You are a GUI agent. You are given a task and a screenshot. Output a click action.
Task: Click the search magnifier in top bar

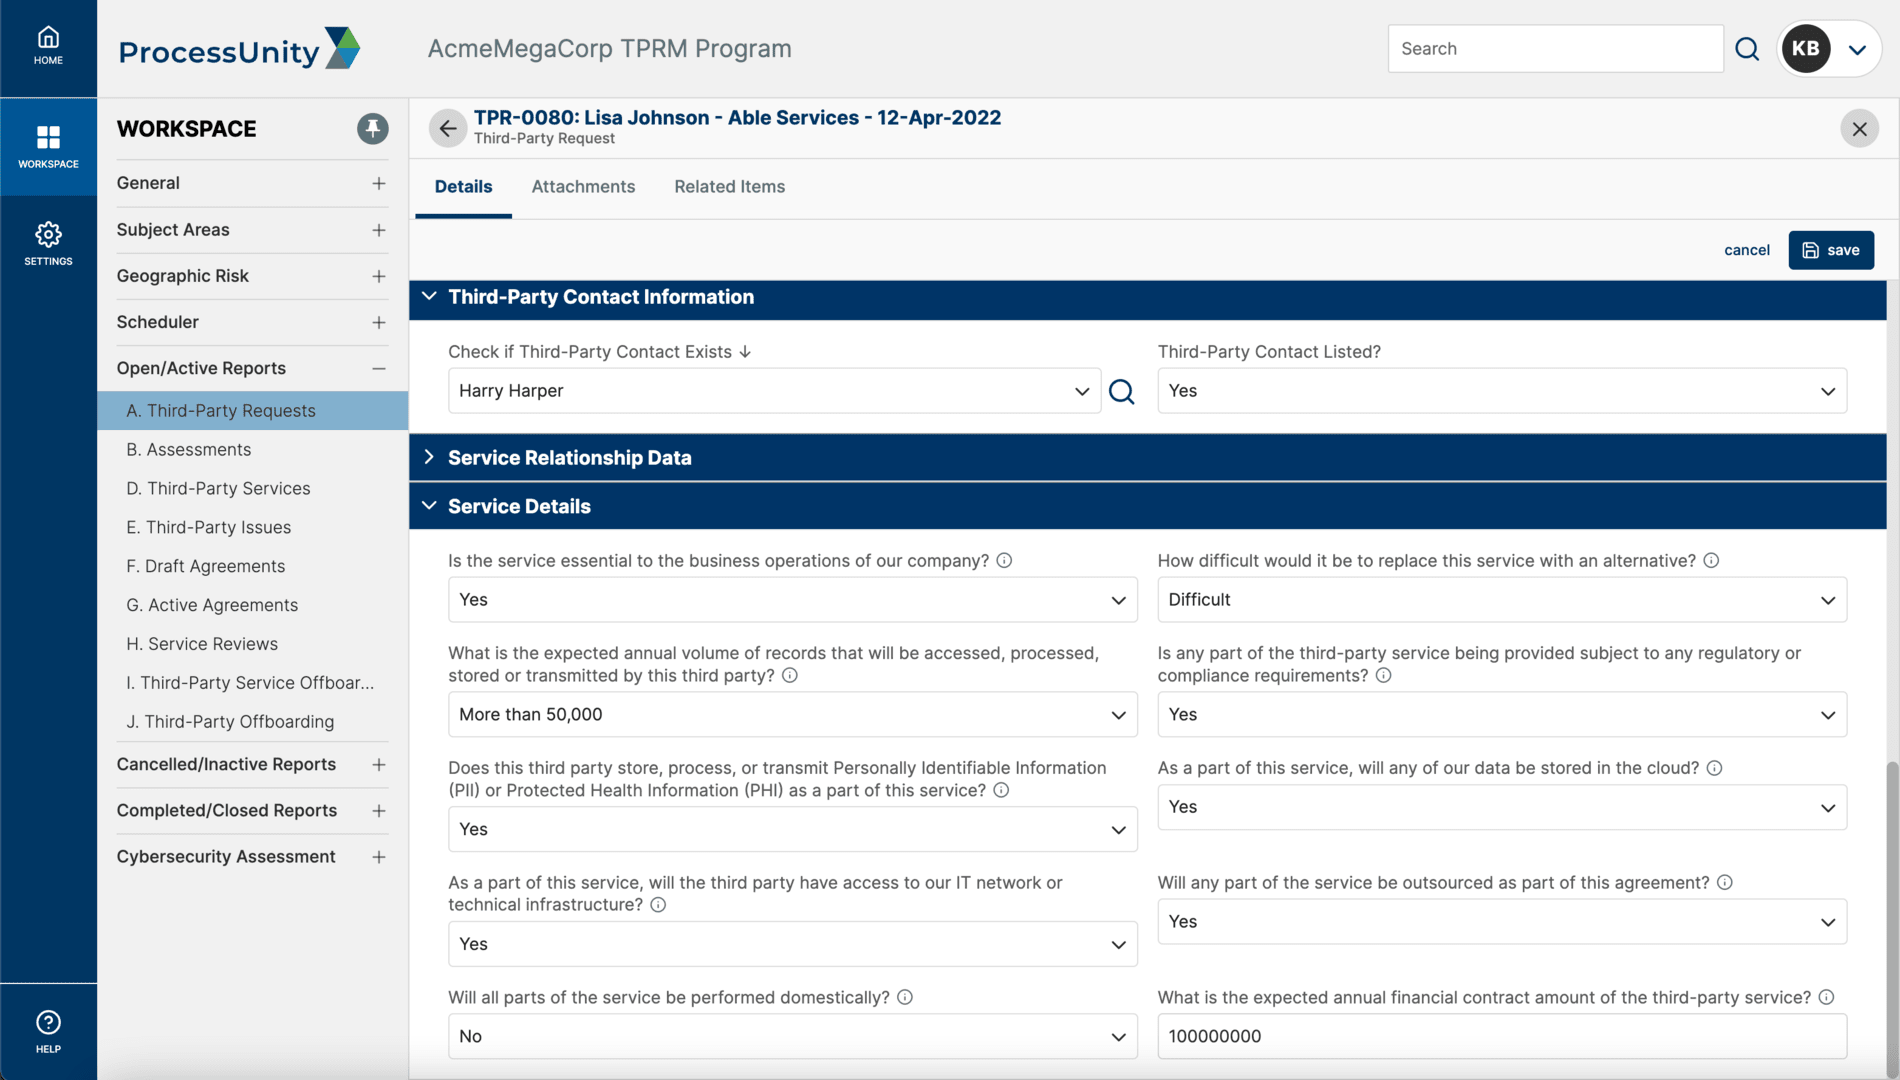pyautogui.click(x=1747, y=49)
